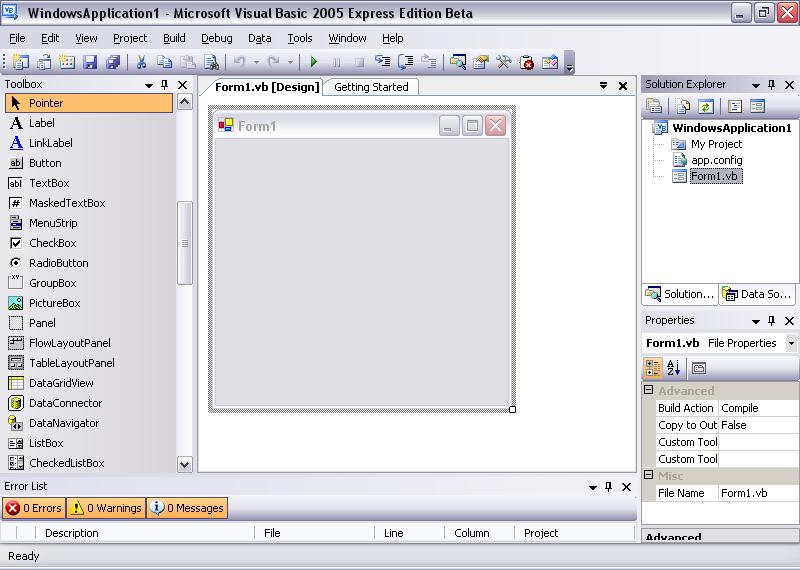Click the New Project toolbar icon
The image size is (800, 570).
pyautogui.click(x=20, y=62)
